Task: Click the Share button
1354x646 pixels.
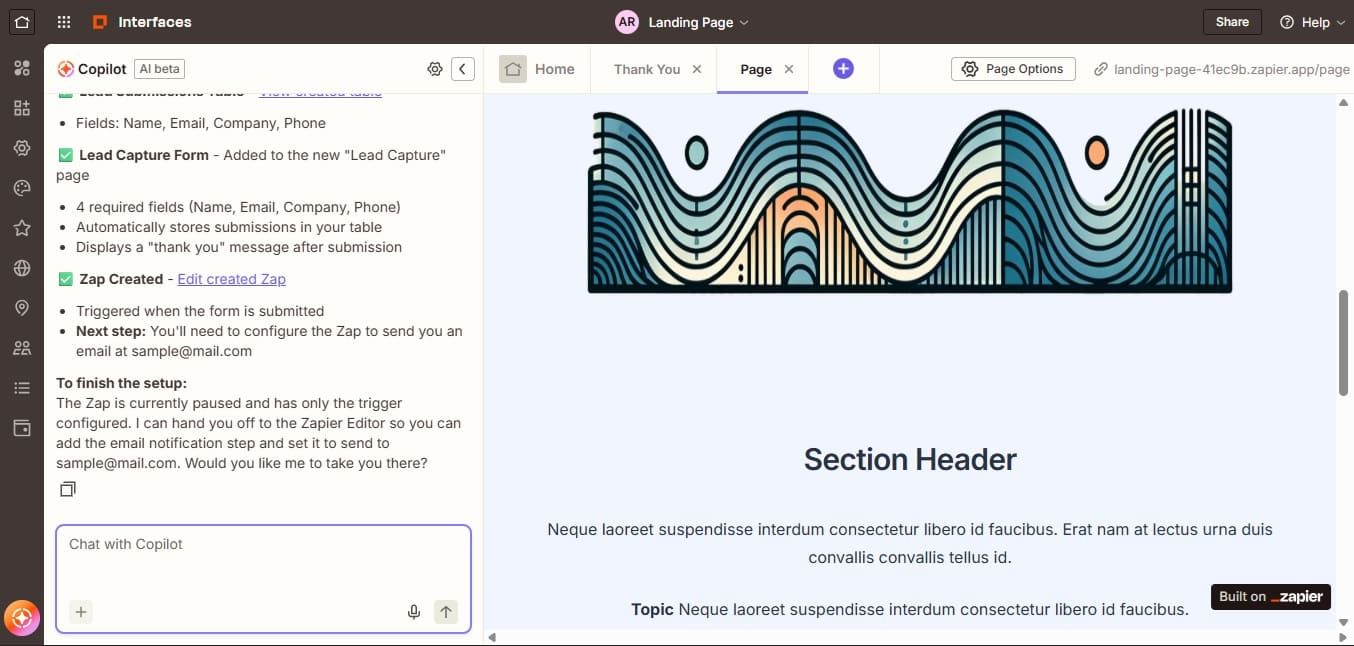Action: (x=1231, y=21)
